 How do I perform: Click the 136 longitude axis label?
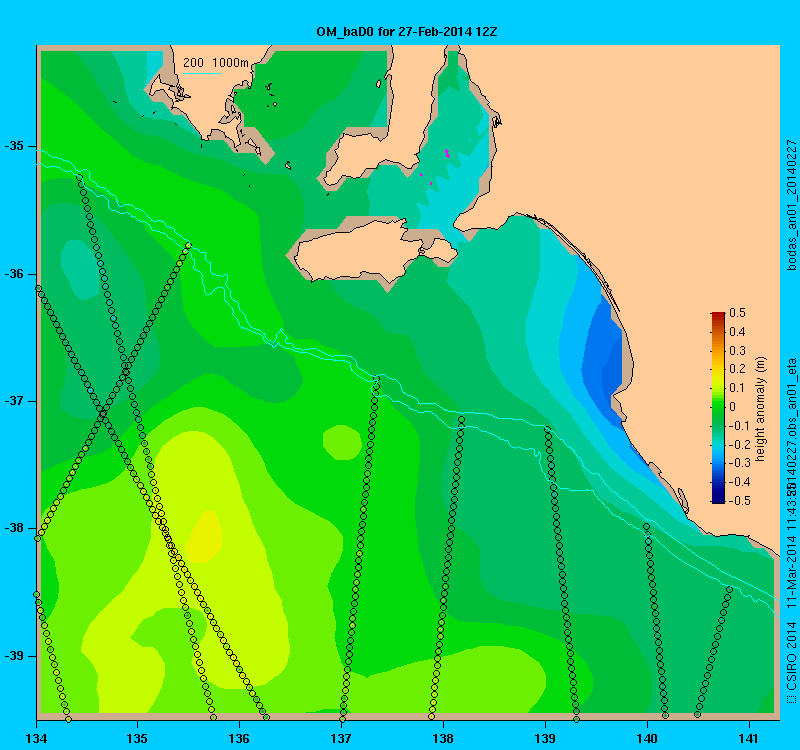(x=239, y=738)
